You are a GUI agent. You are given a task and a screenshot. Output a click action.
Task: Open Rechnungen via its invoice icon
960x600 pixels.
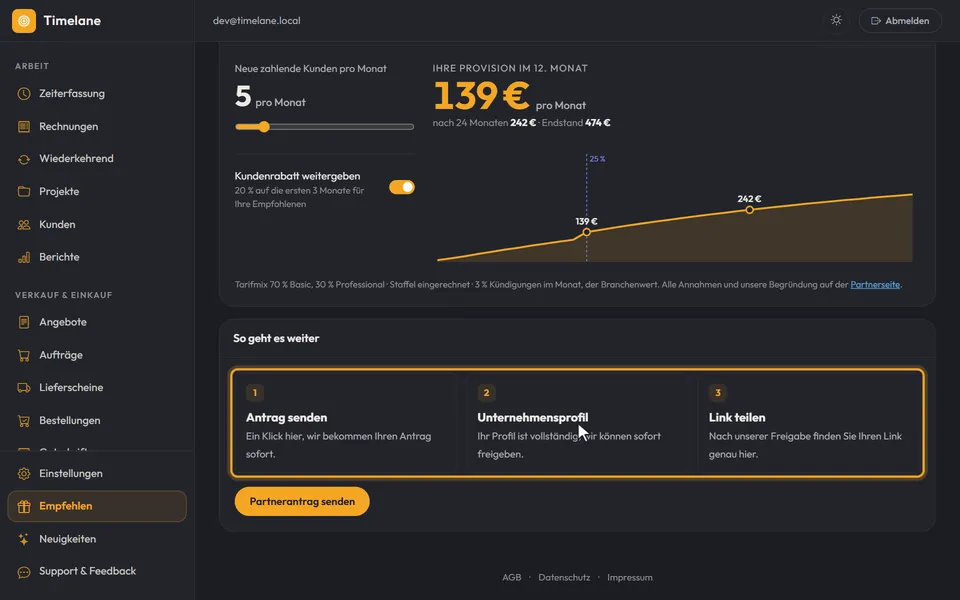tap(24, 127)
